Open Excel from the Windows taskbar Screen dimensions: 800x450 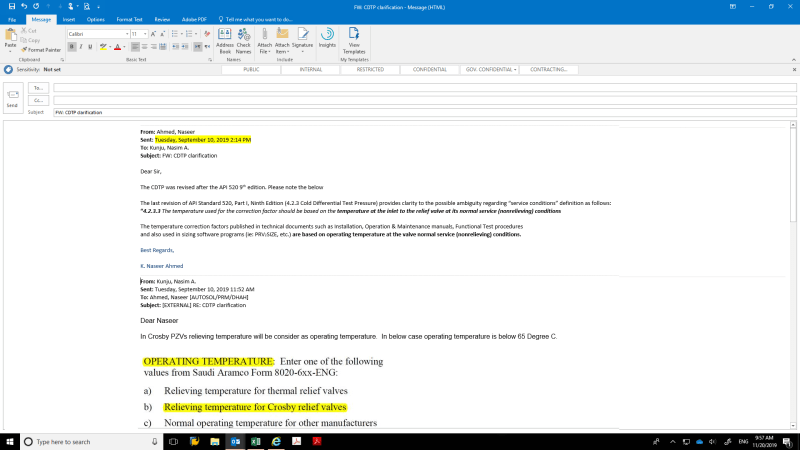[x=256, y=441]
